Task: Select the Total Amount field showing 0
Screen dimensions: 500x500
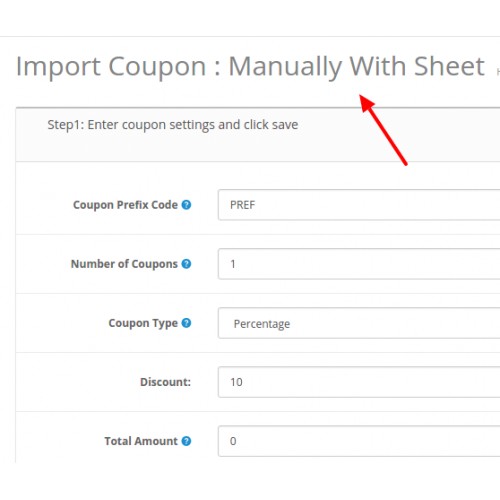Action: coord(359,441)
